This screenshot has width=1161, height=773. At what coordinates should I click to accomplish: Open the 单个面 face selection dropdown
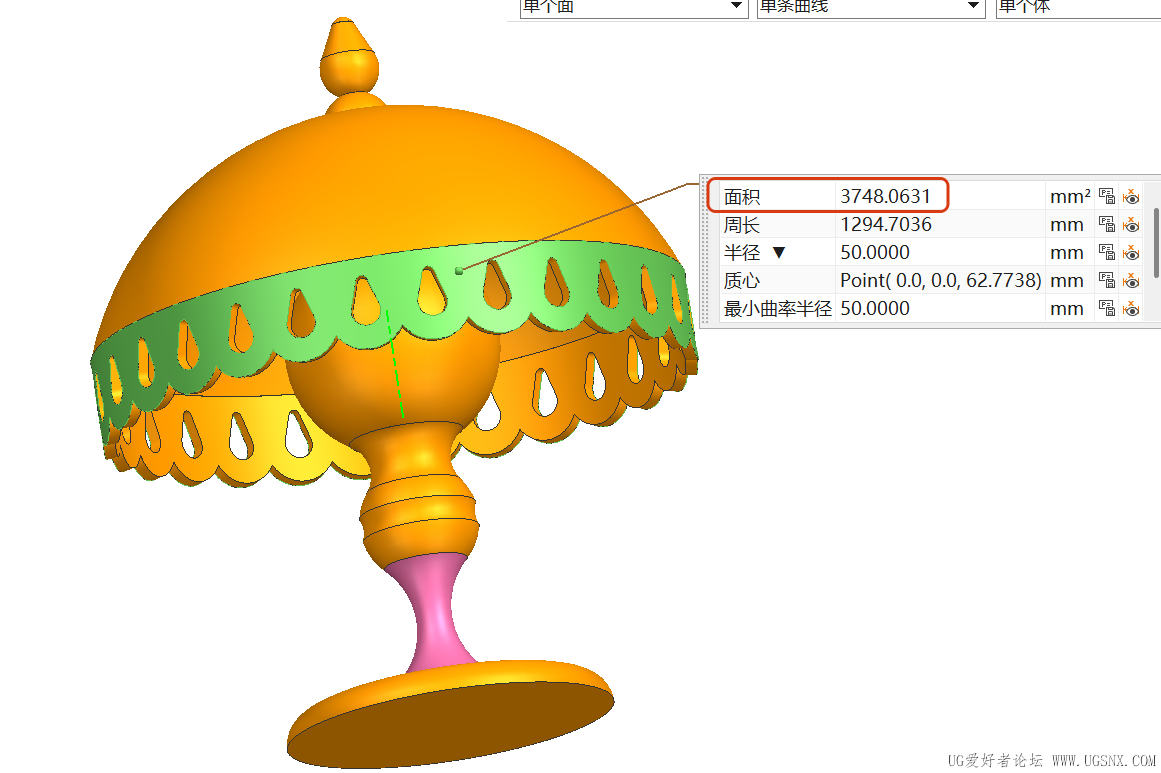634,7
